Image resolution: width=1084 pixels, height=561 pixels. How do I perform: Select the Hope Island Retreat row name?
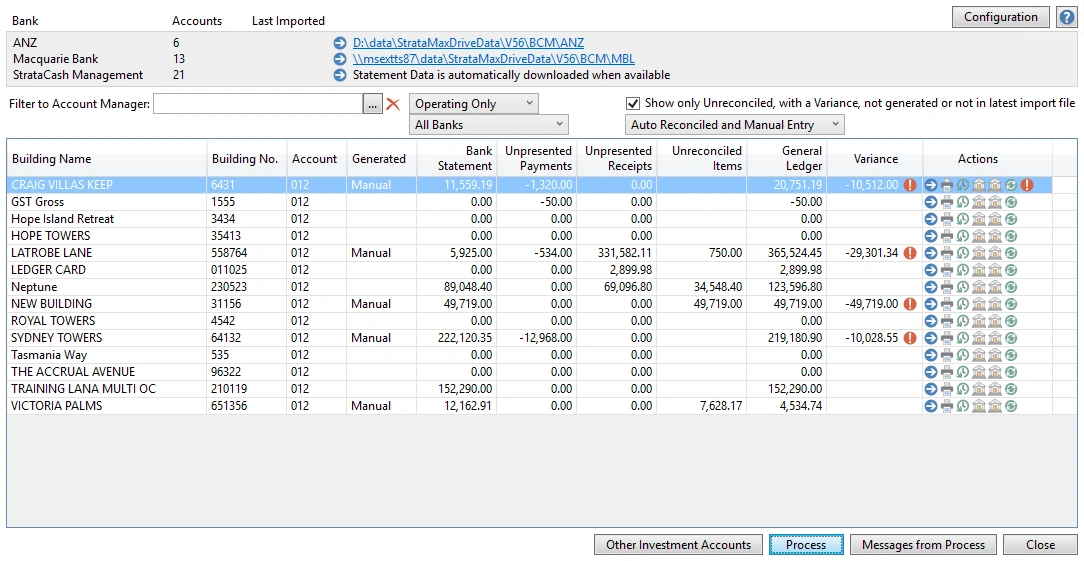point(62,219)
